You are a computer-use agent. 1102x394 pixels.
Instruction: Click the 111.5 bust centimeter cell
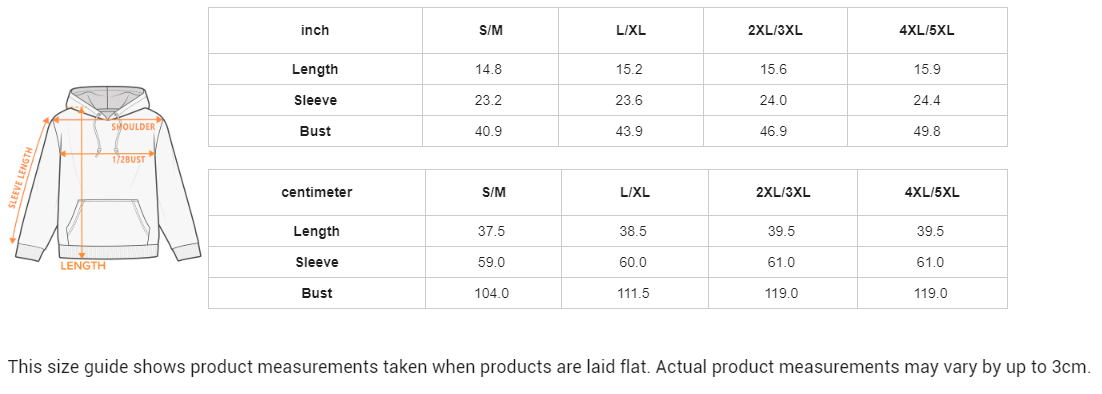[x=635, y=293]
